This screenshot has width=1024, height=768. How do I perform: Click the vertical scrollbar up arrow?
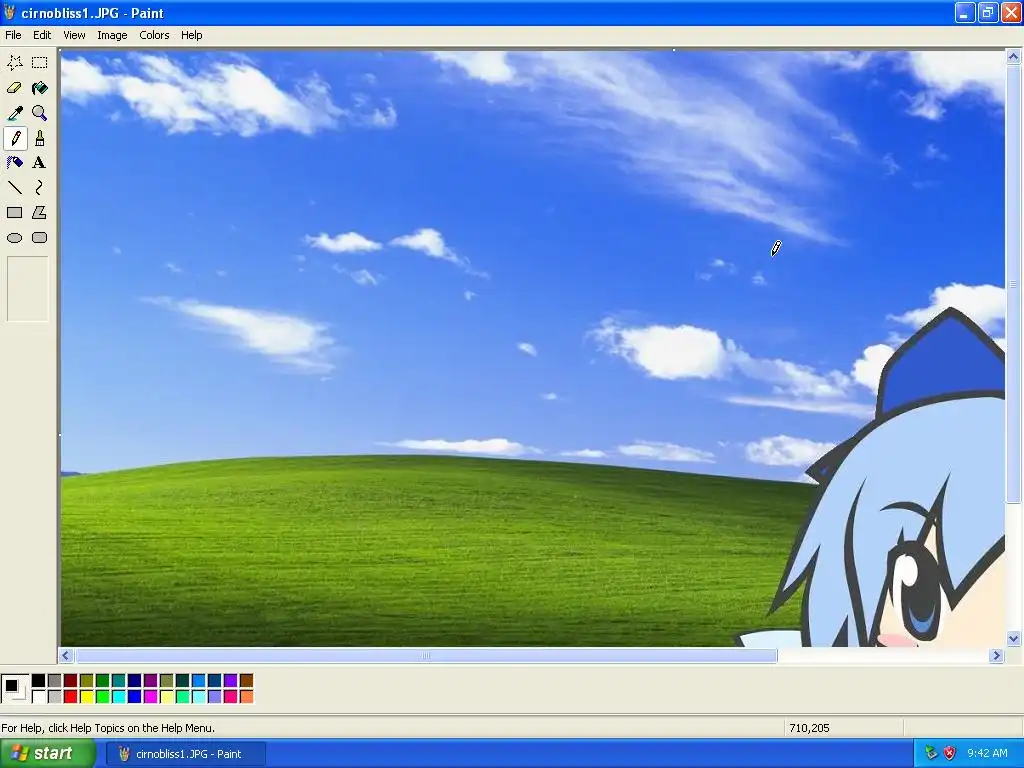tap(1014, 57)
